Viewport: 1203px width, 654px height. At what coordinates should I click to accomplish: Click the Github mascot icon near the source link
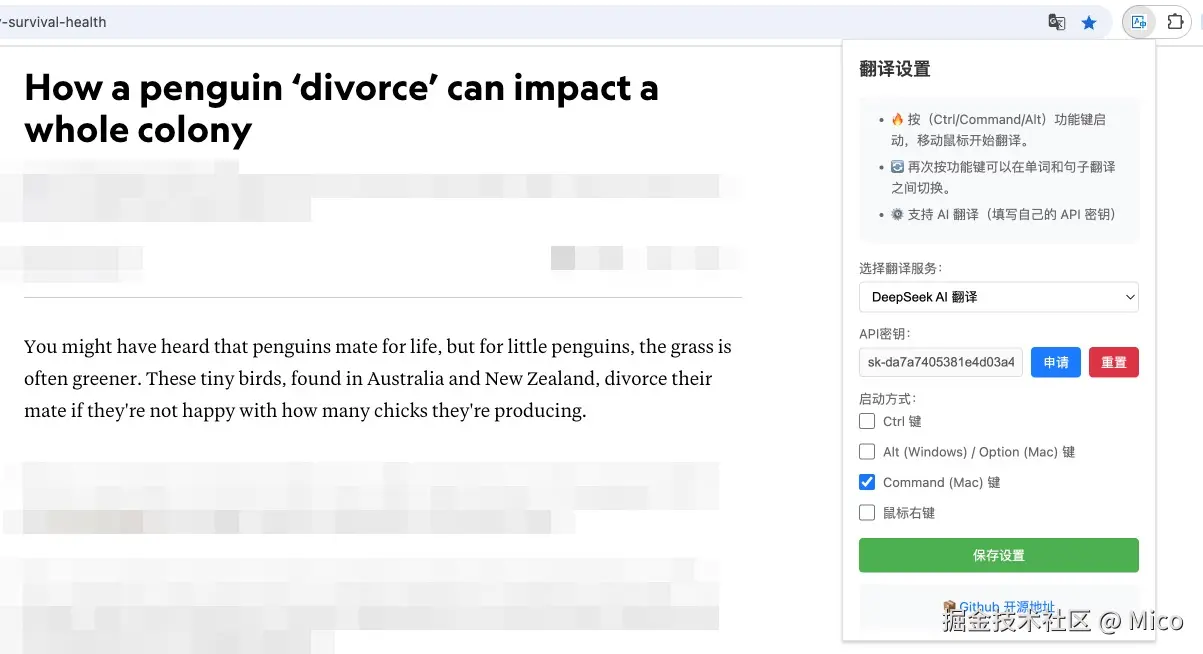[x=948, y=606]
